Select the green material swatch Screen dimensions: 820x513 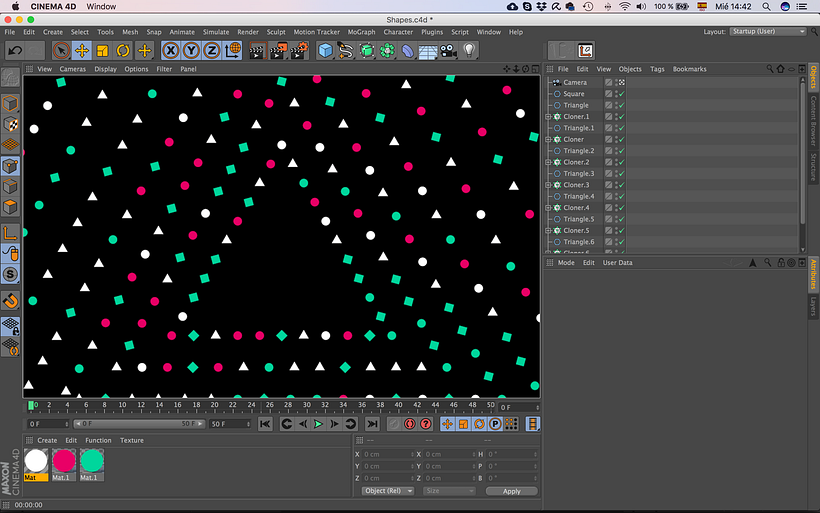[92, 461]
